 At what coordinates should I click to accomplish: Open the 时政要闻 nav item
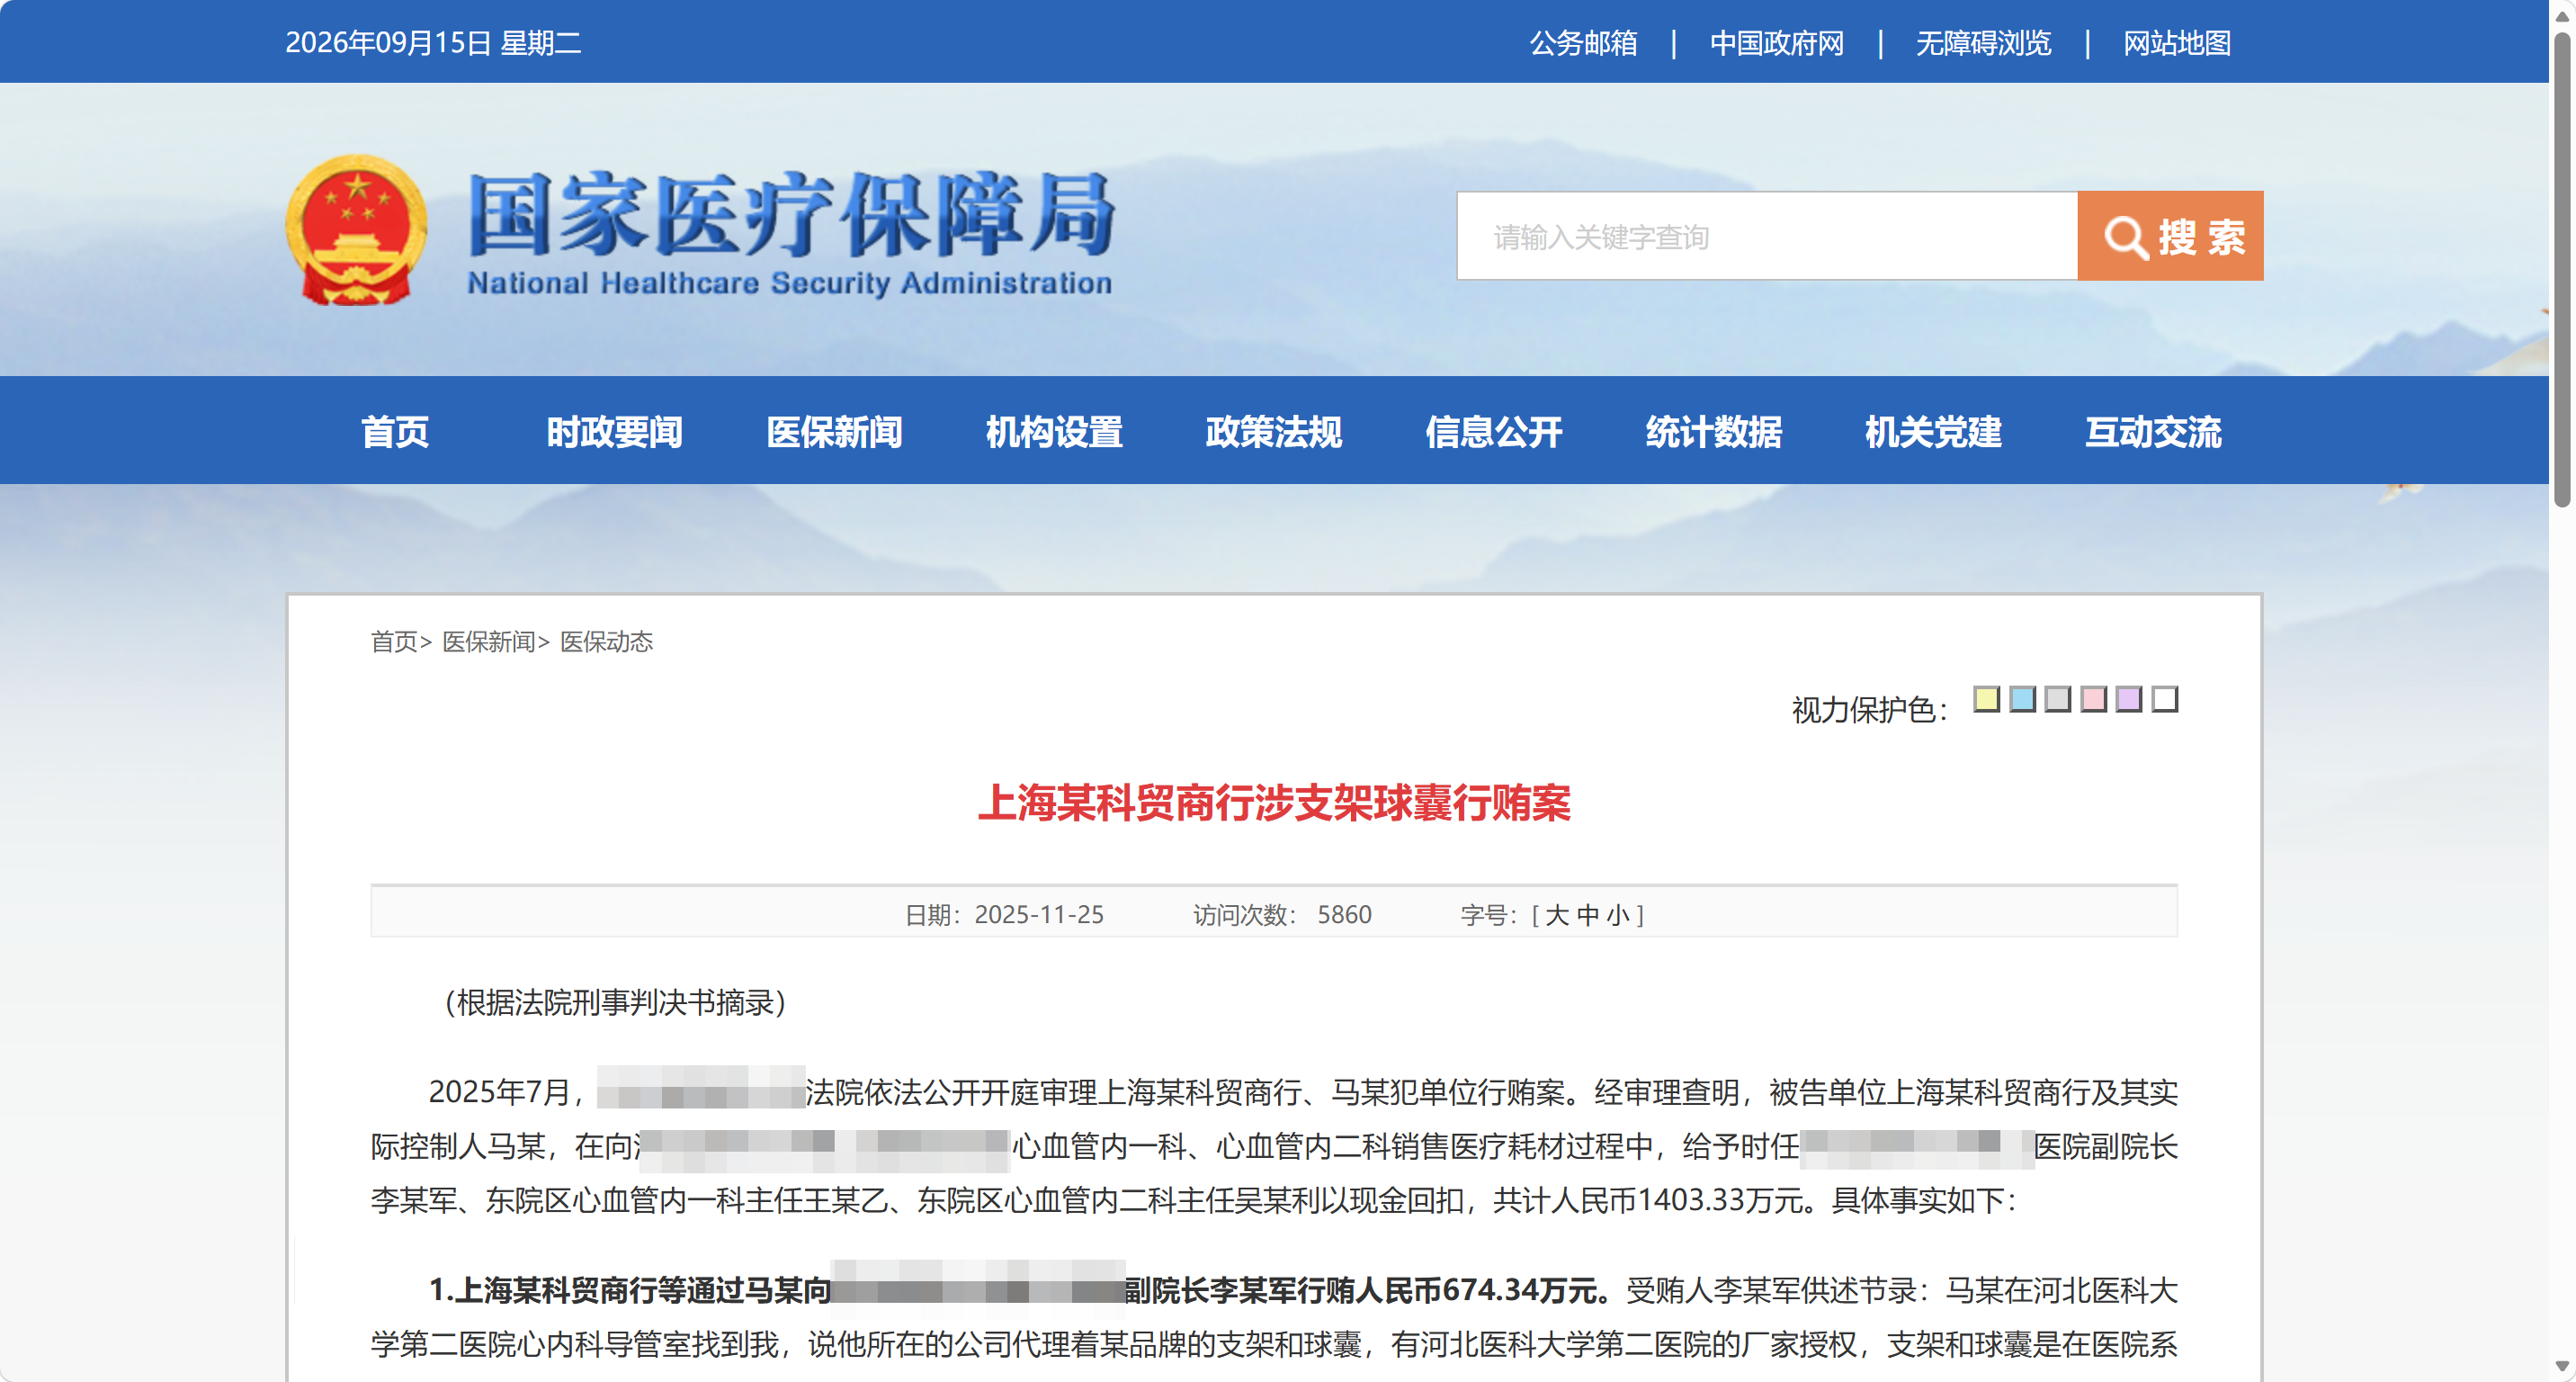(x=614, y=431)
